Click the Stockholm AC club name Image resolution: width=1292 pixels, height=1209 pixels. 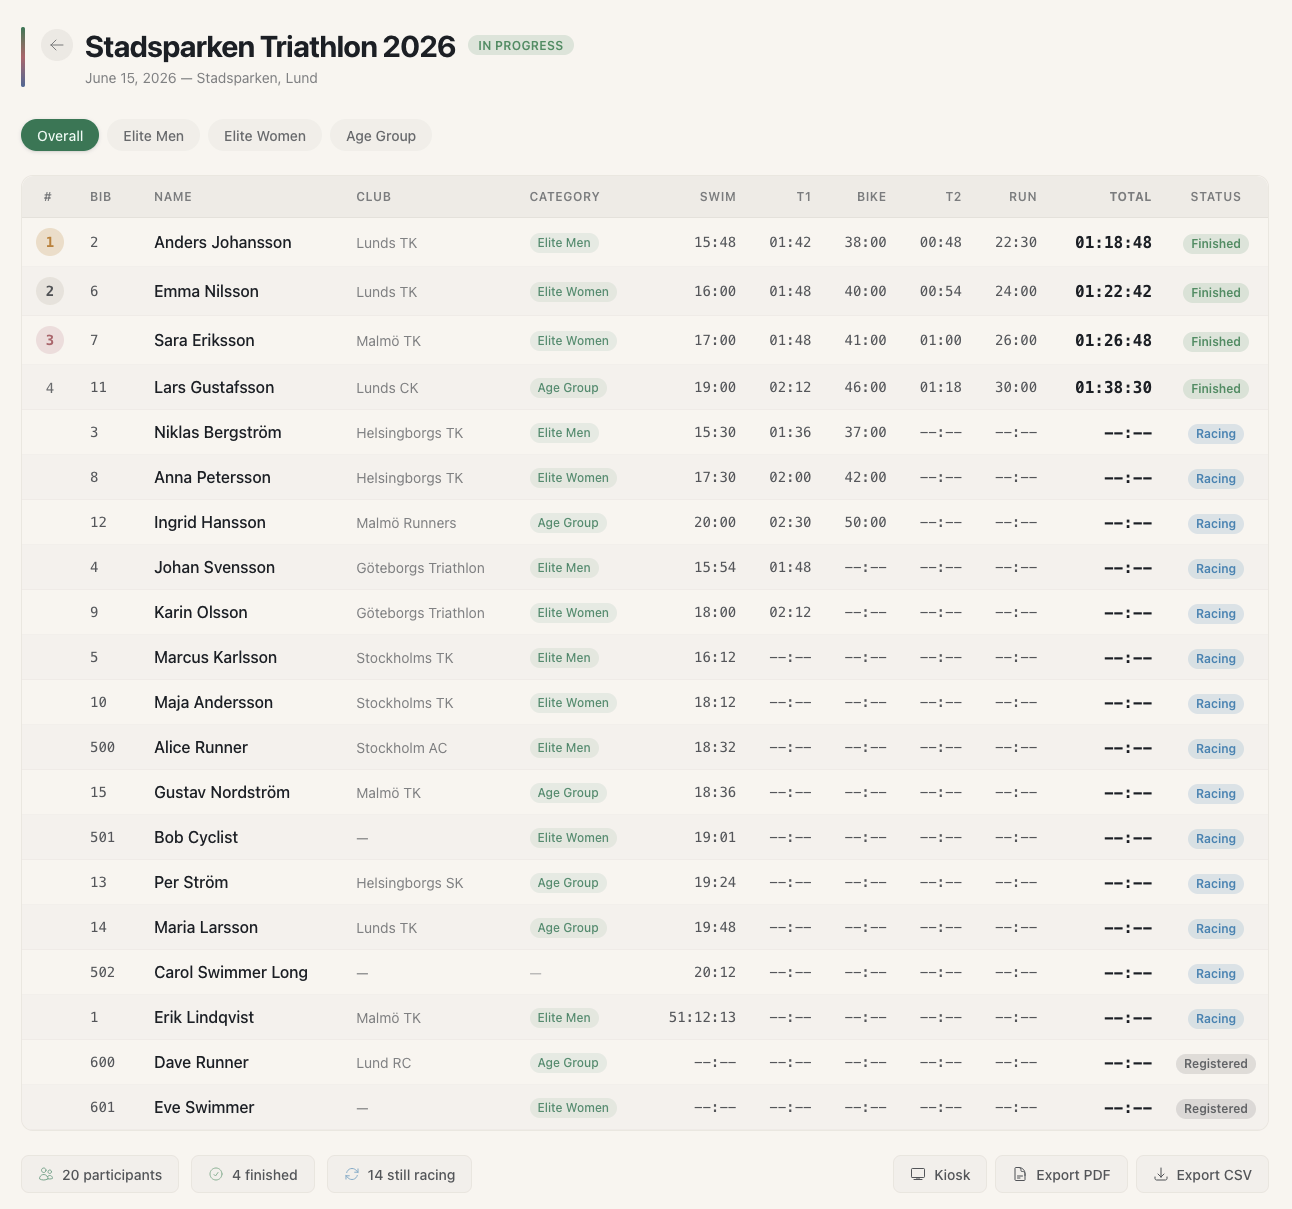coord(402,748)
